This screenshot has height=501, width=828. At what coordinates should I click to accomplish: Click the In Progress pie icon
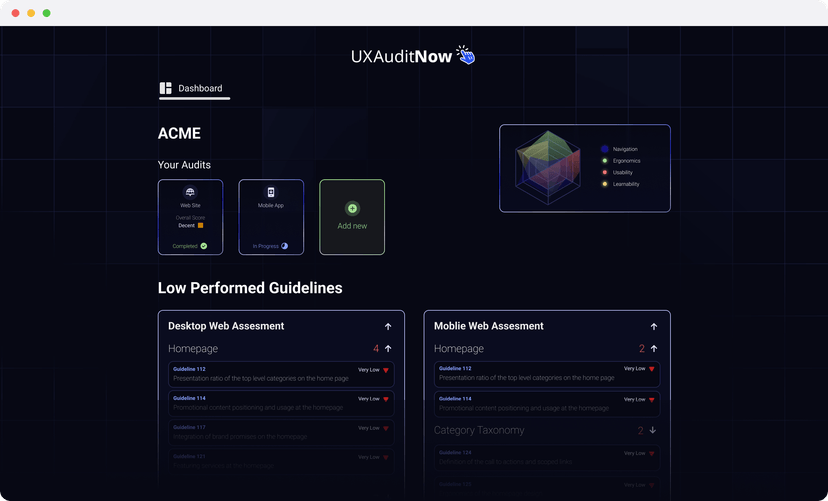[x=285, y=246]
